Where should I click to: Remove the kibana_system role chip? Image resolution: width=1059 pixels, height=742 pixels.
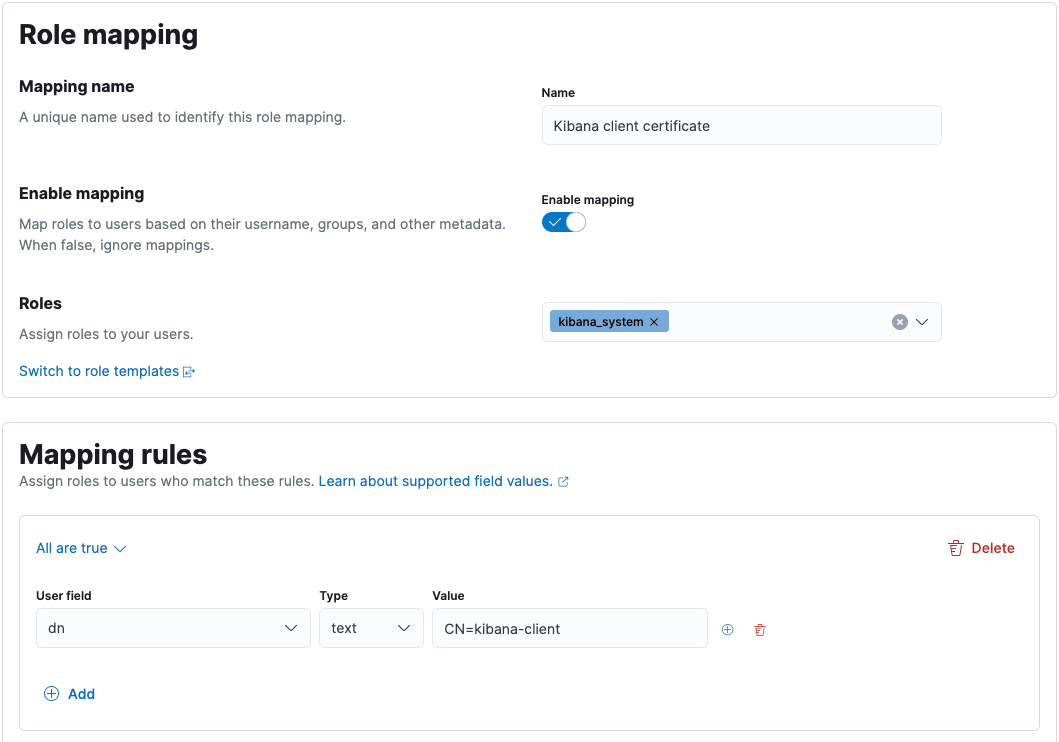[x=654, y=321]
